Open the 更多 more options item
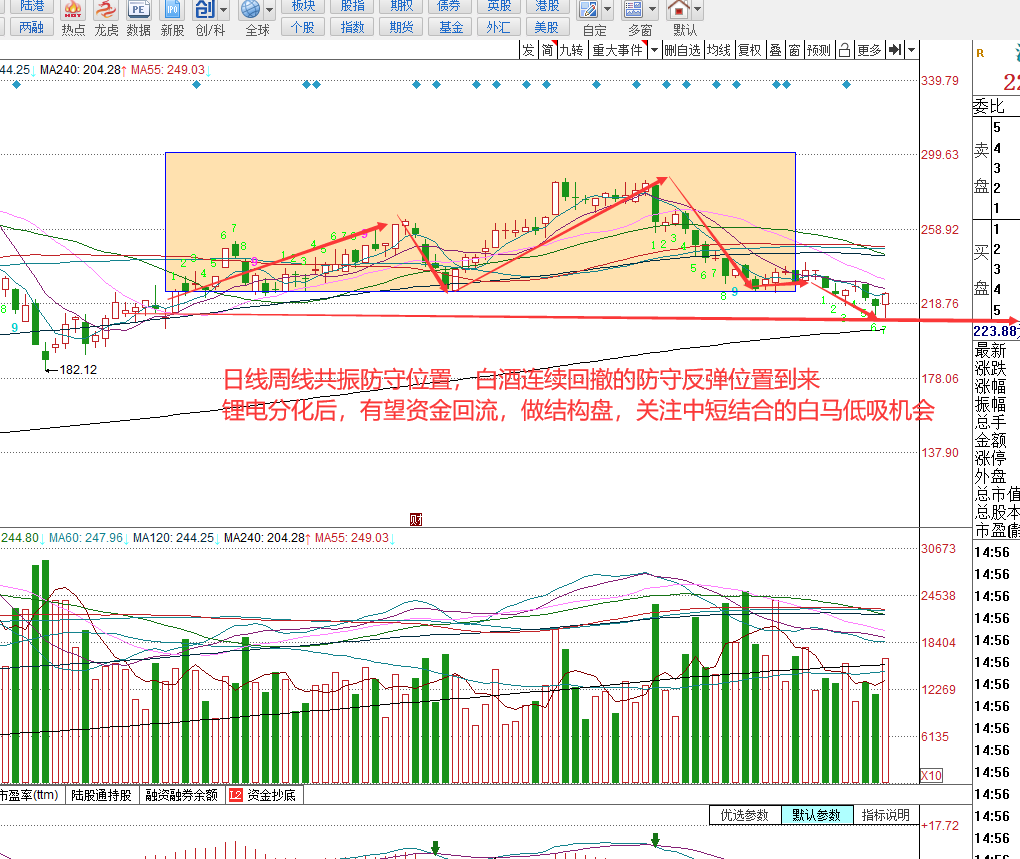1020x859 pixels. point(869,50)
